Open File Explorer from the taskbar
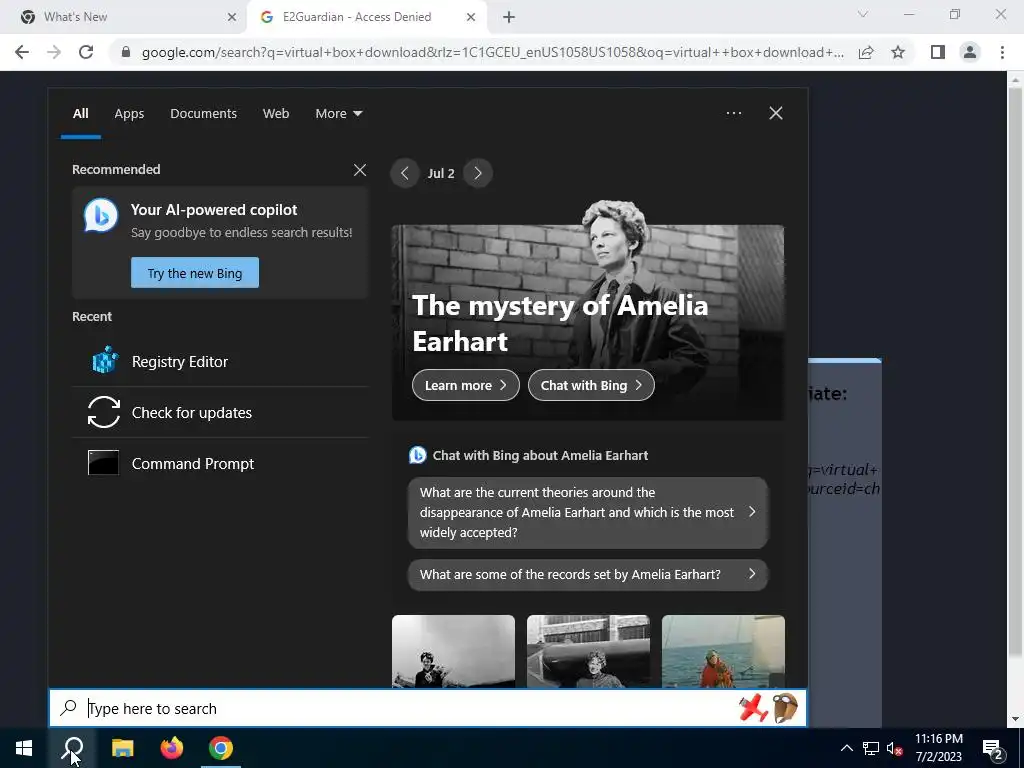Screen dimensions: 1024x768 tap(122, 748)
